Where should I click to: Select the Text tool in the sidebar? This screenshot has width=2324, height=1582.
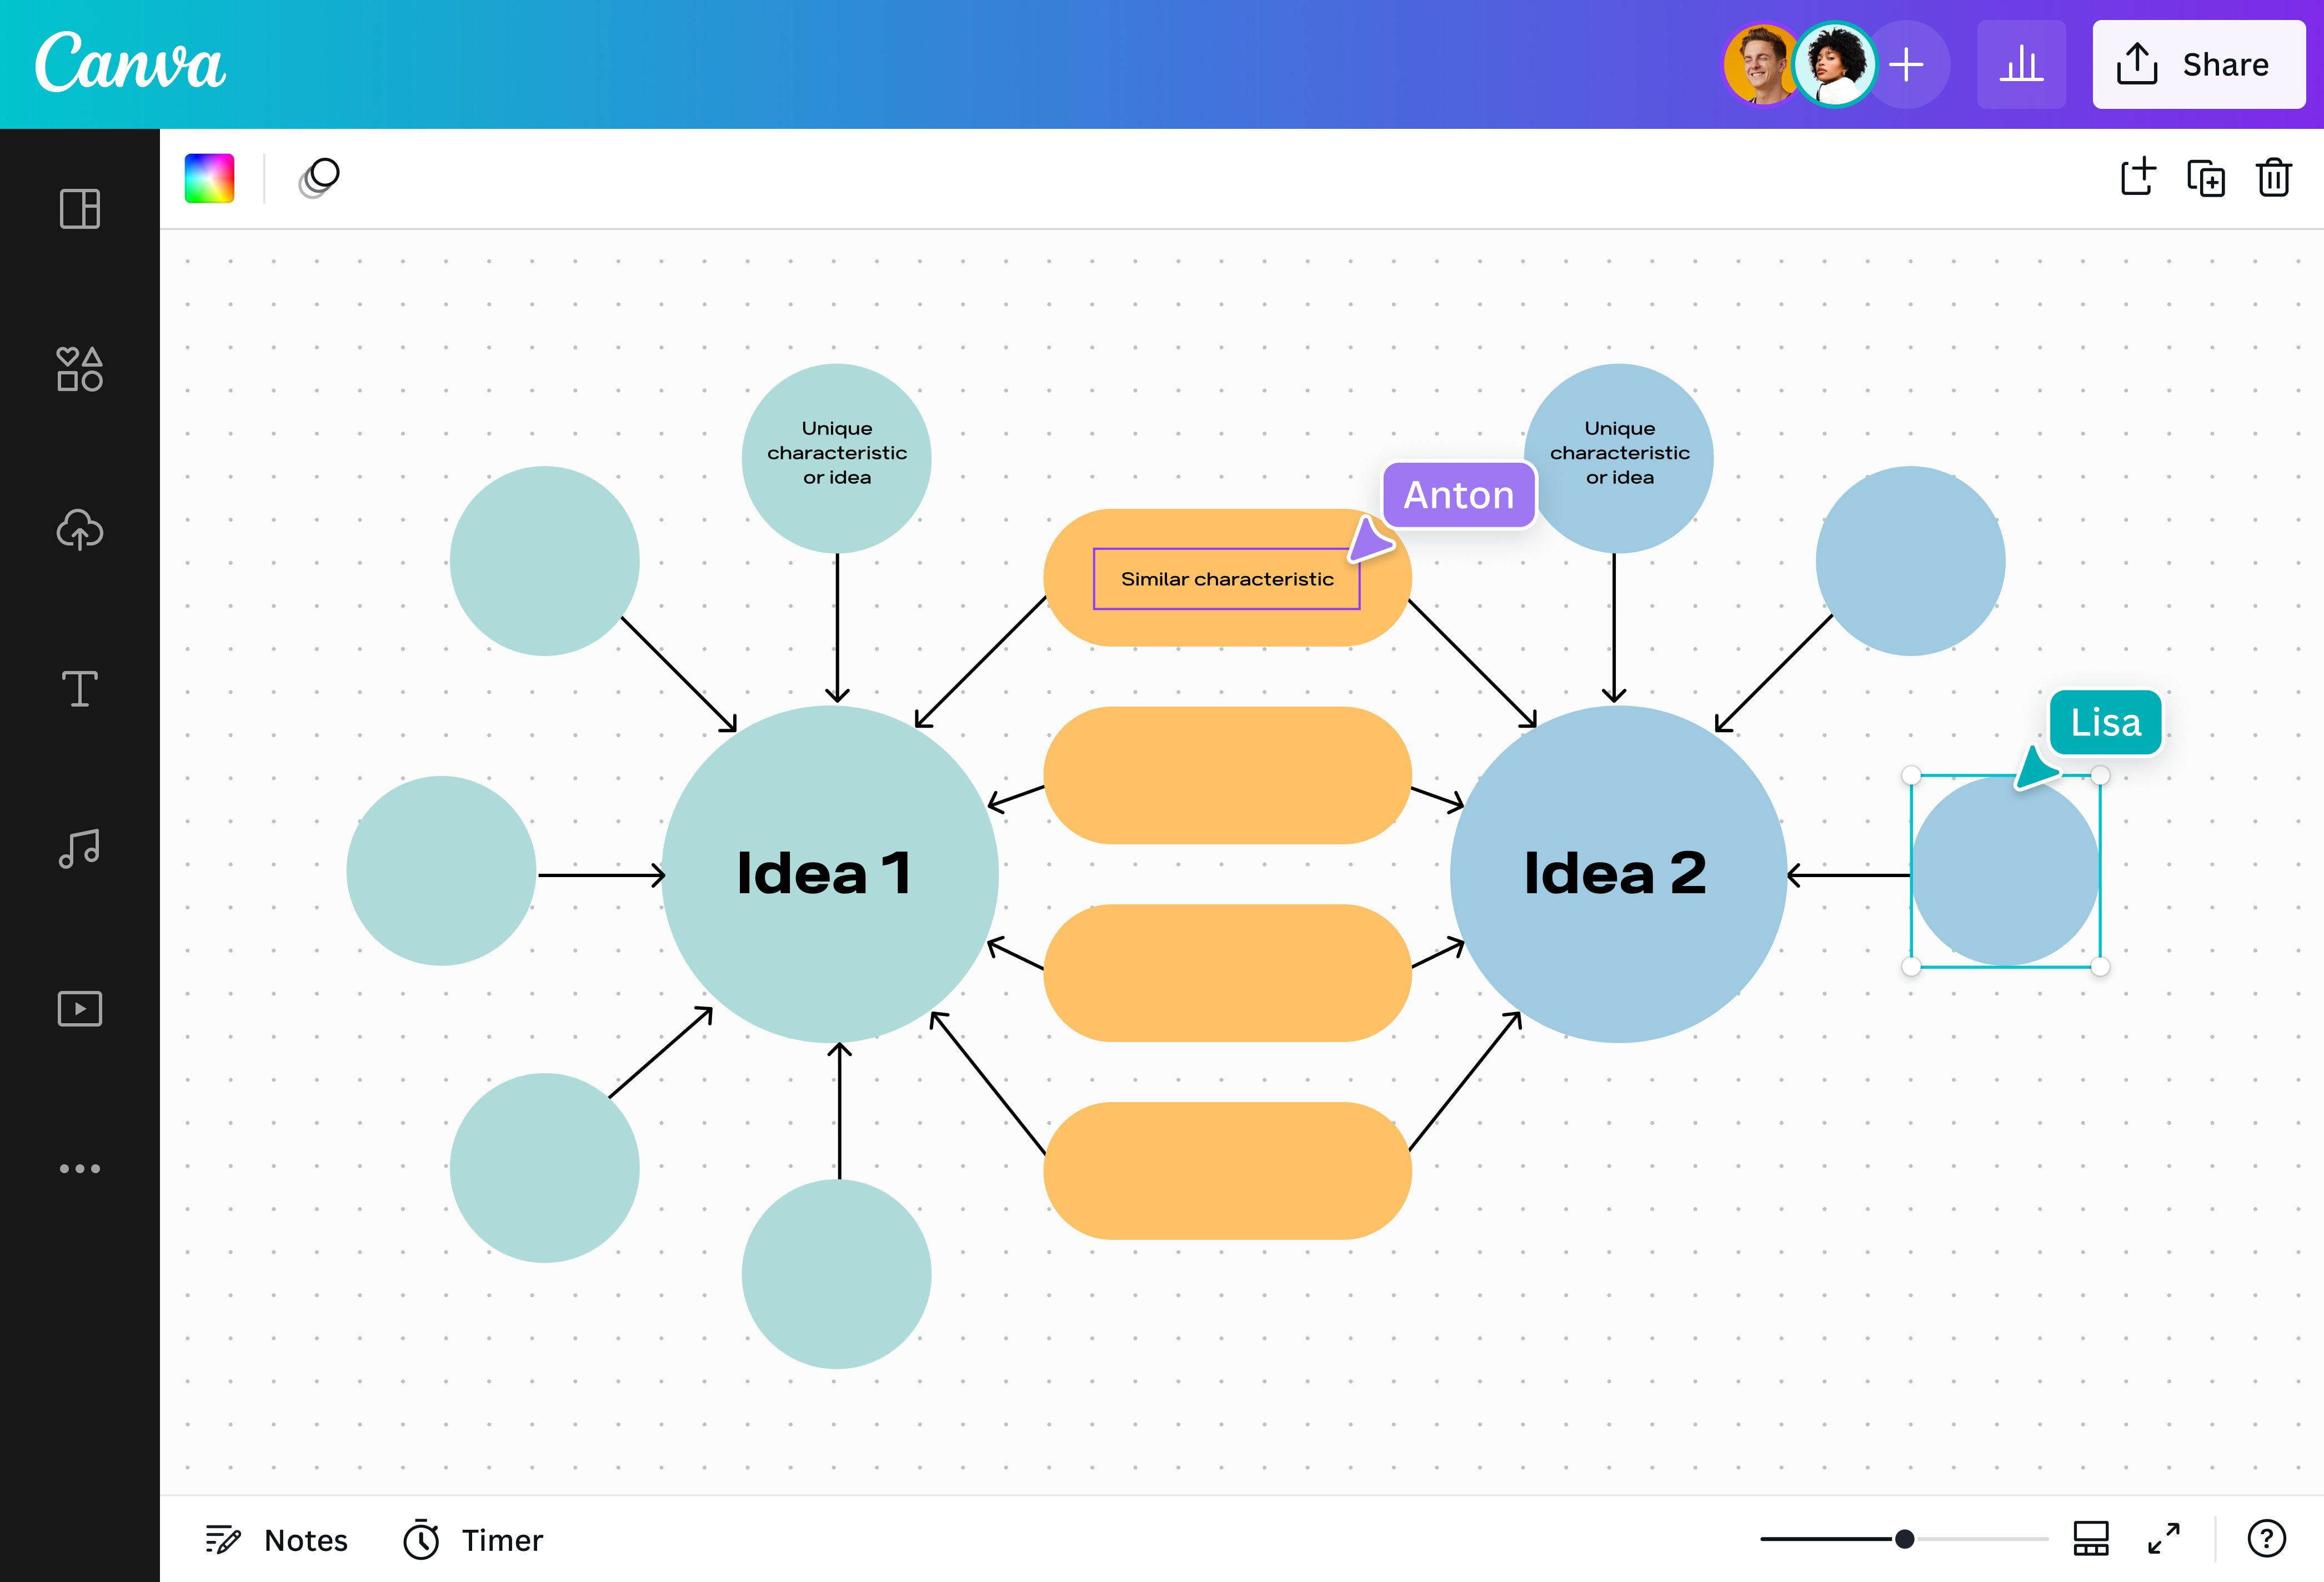[79, 688]
